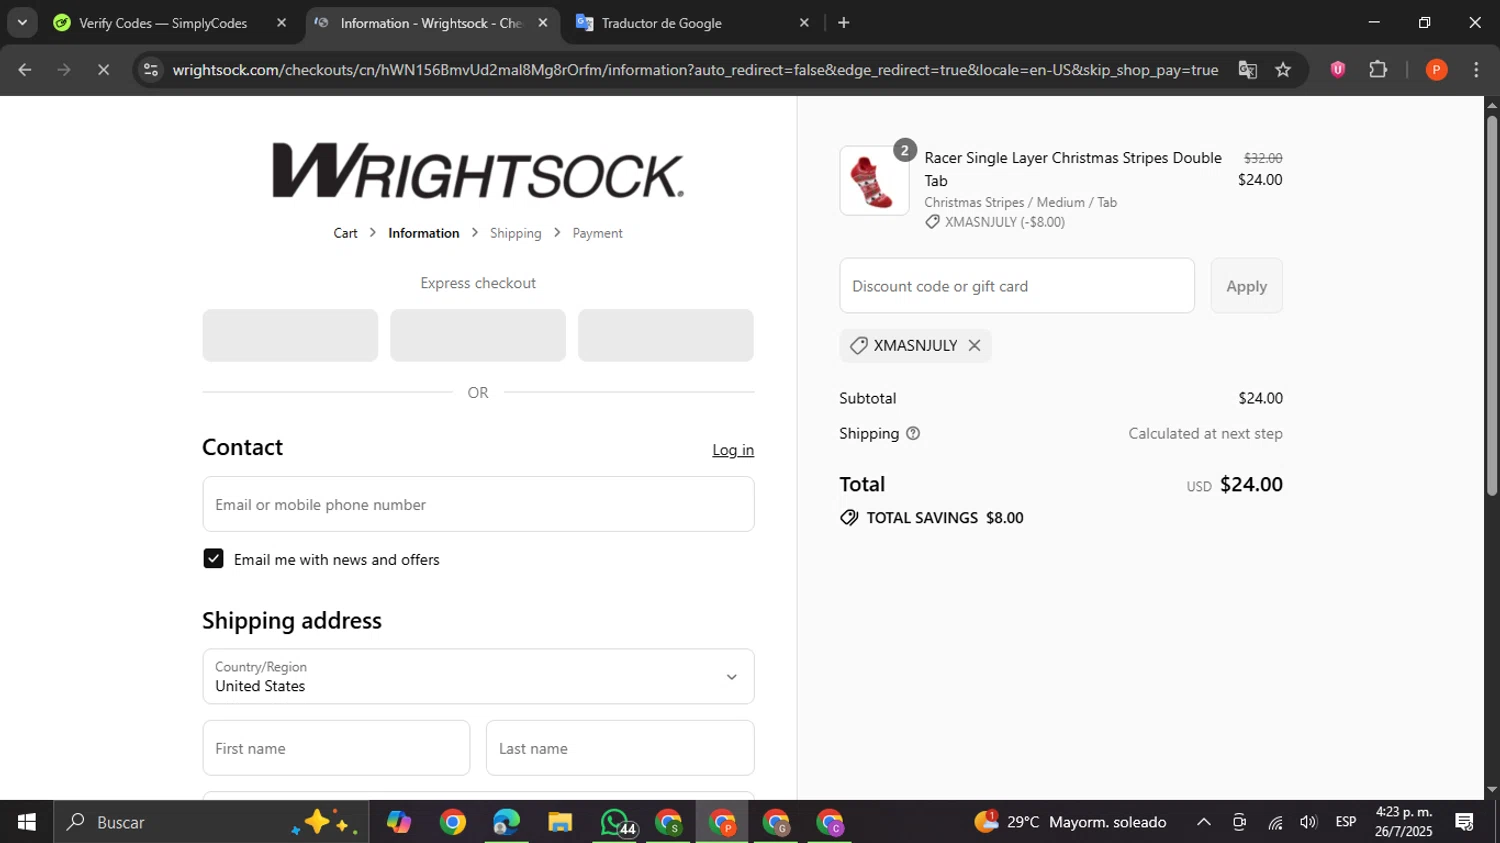The height and width of the screenshot is (843, 1500).
Task: Open the Extensions puzzle icon
Action: pos(1378,70)
